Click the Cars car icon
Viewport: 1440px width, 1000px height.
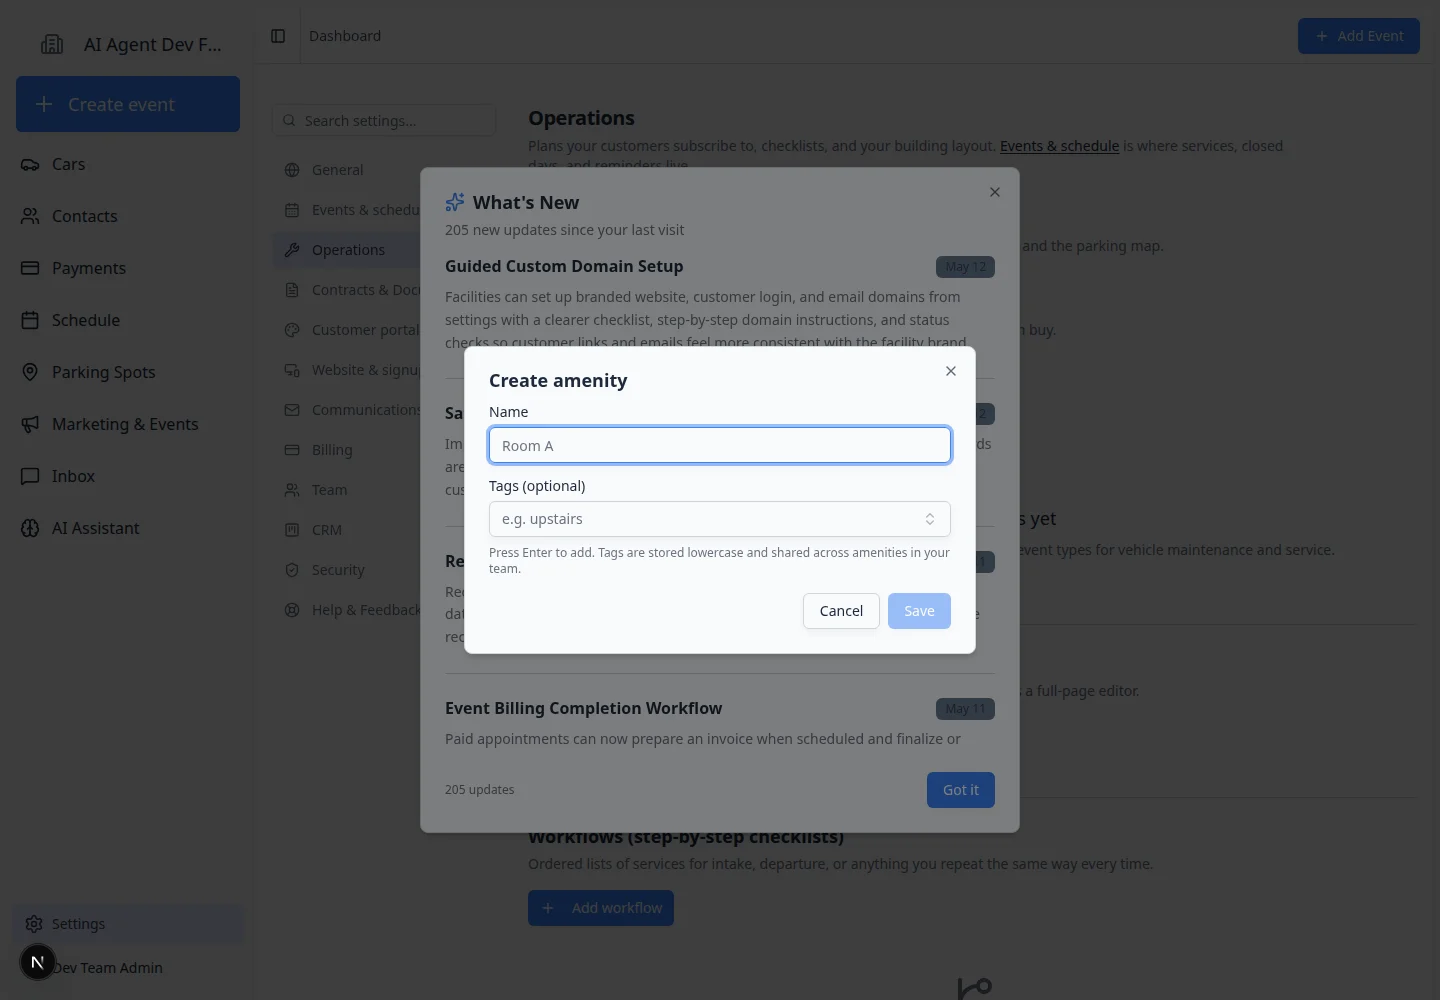[30, 164]
